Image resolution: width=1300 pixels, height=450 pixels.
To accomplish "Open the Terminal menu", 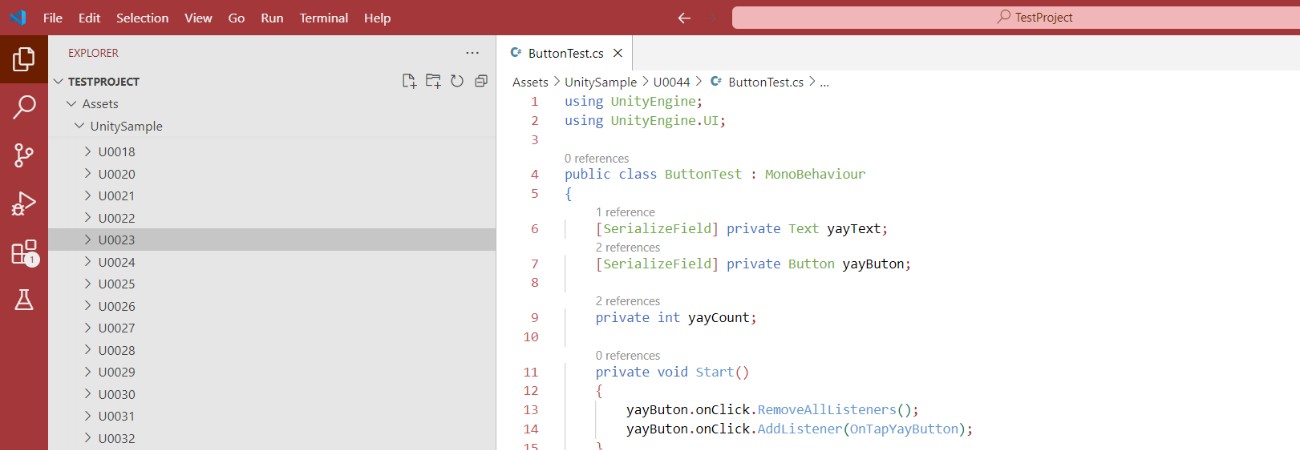I will click(x=324, y=18).
